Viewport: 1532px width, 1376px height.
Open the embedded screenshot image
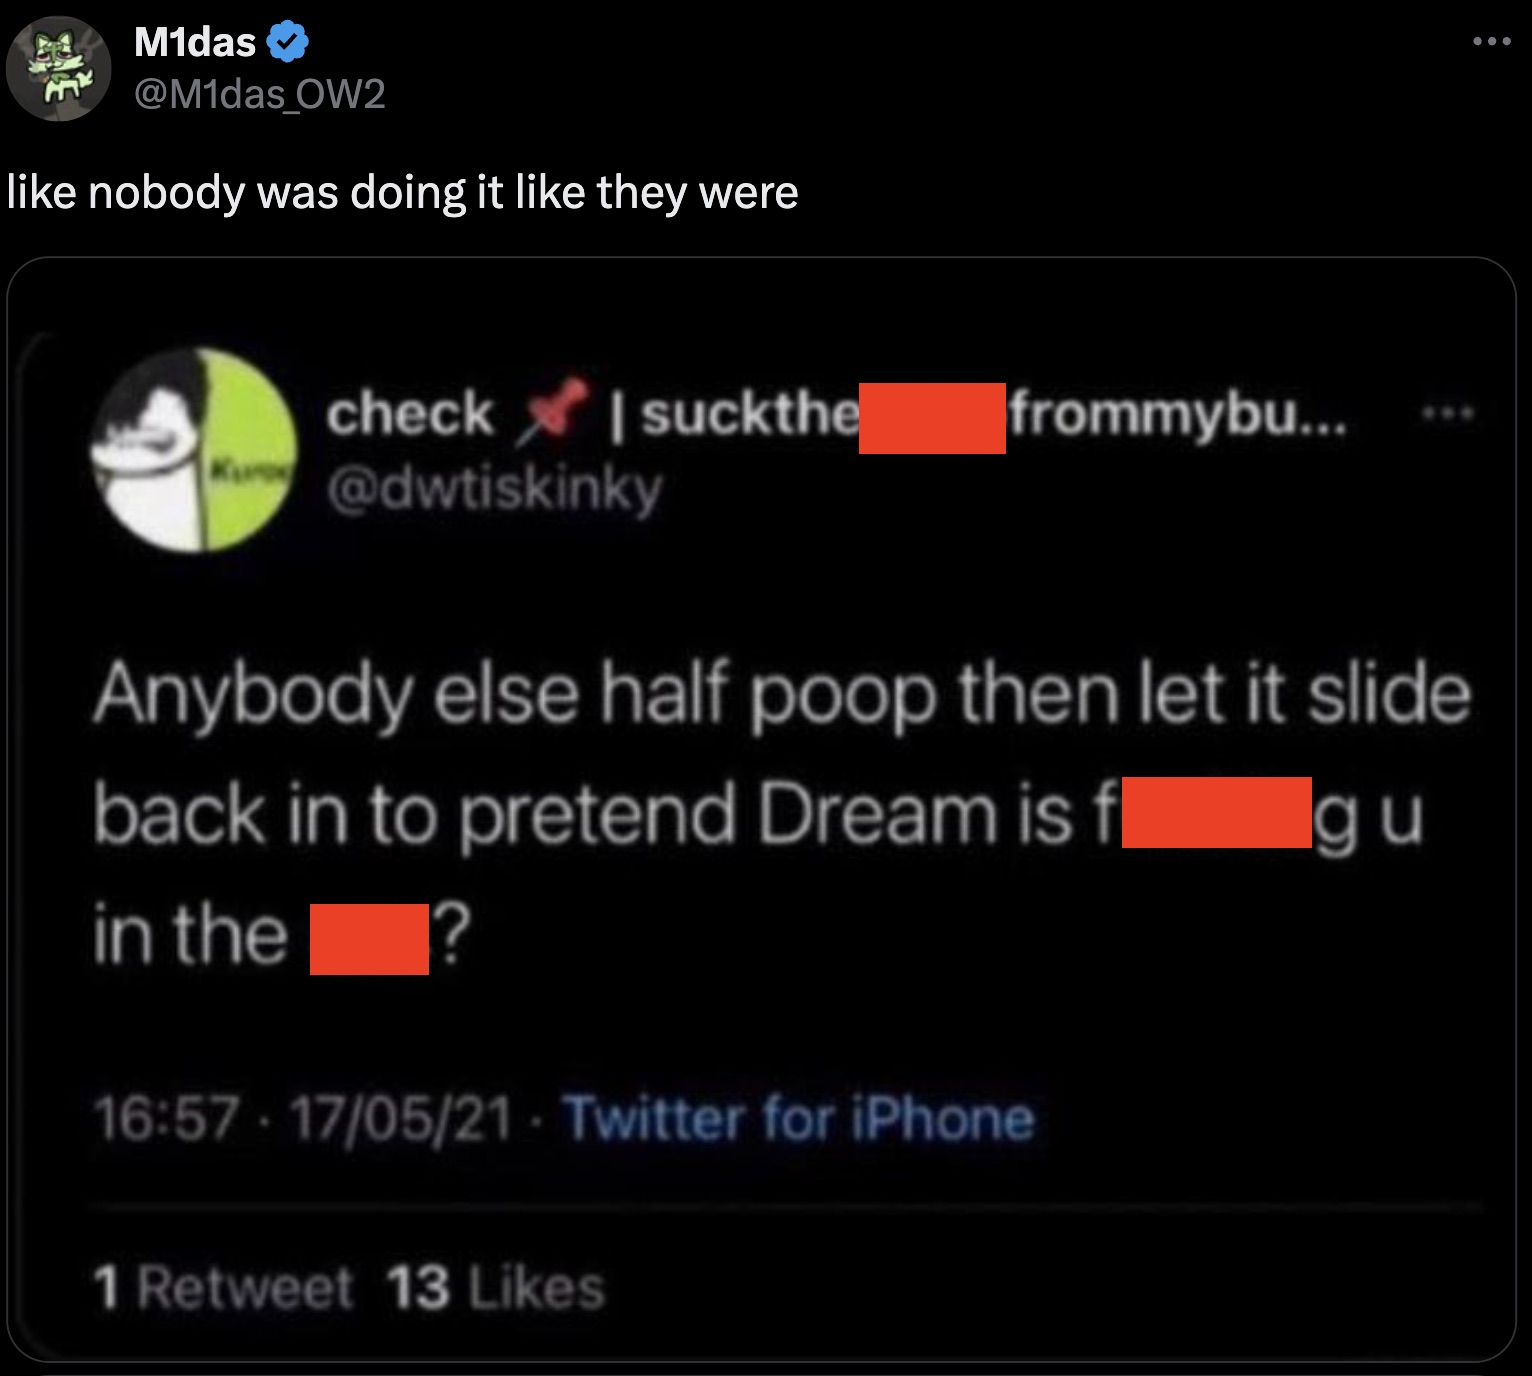point(762,810)
